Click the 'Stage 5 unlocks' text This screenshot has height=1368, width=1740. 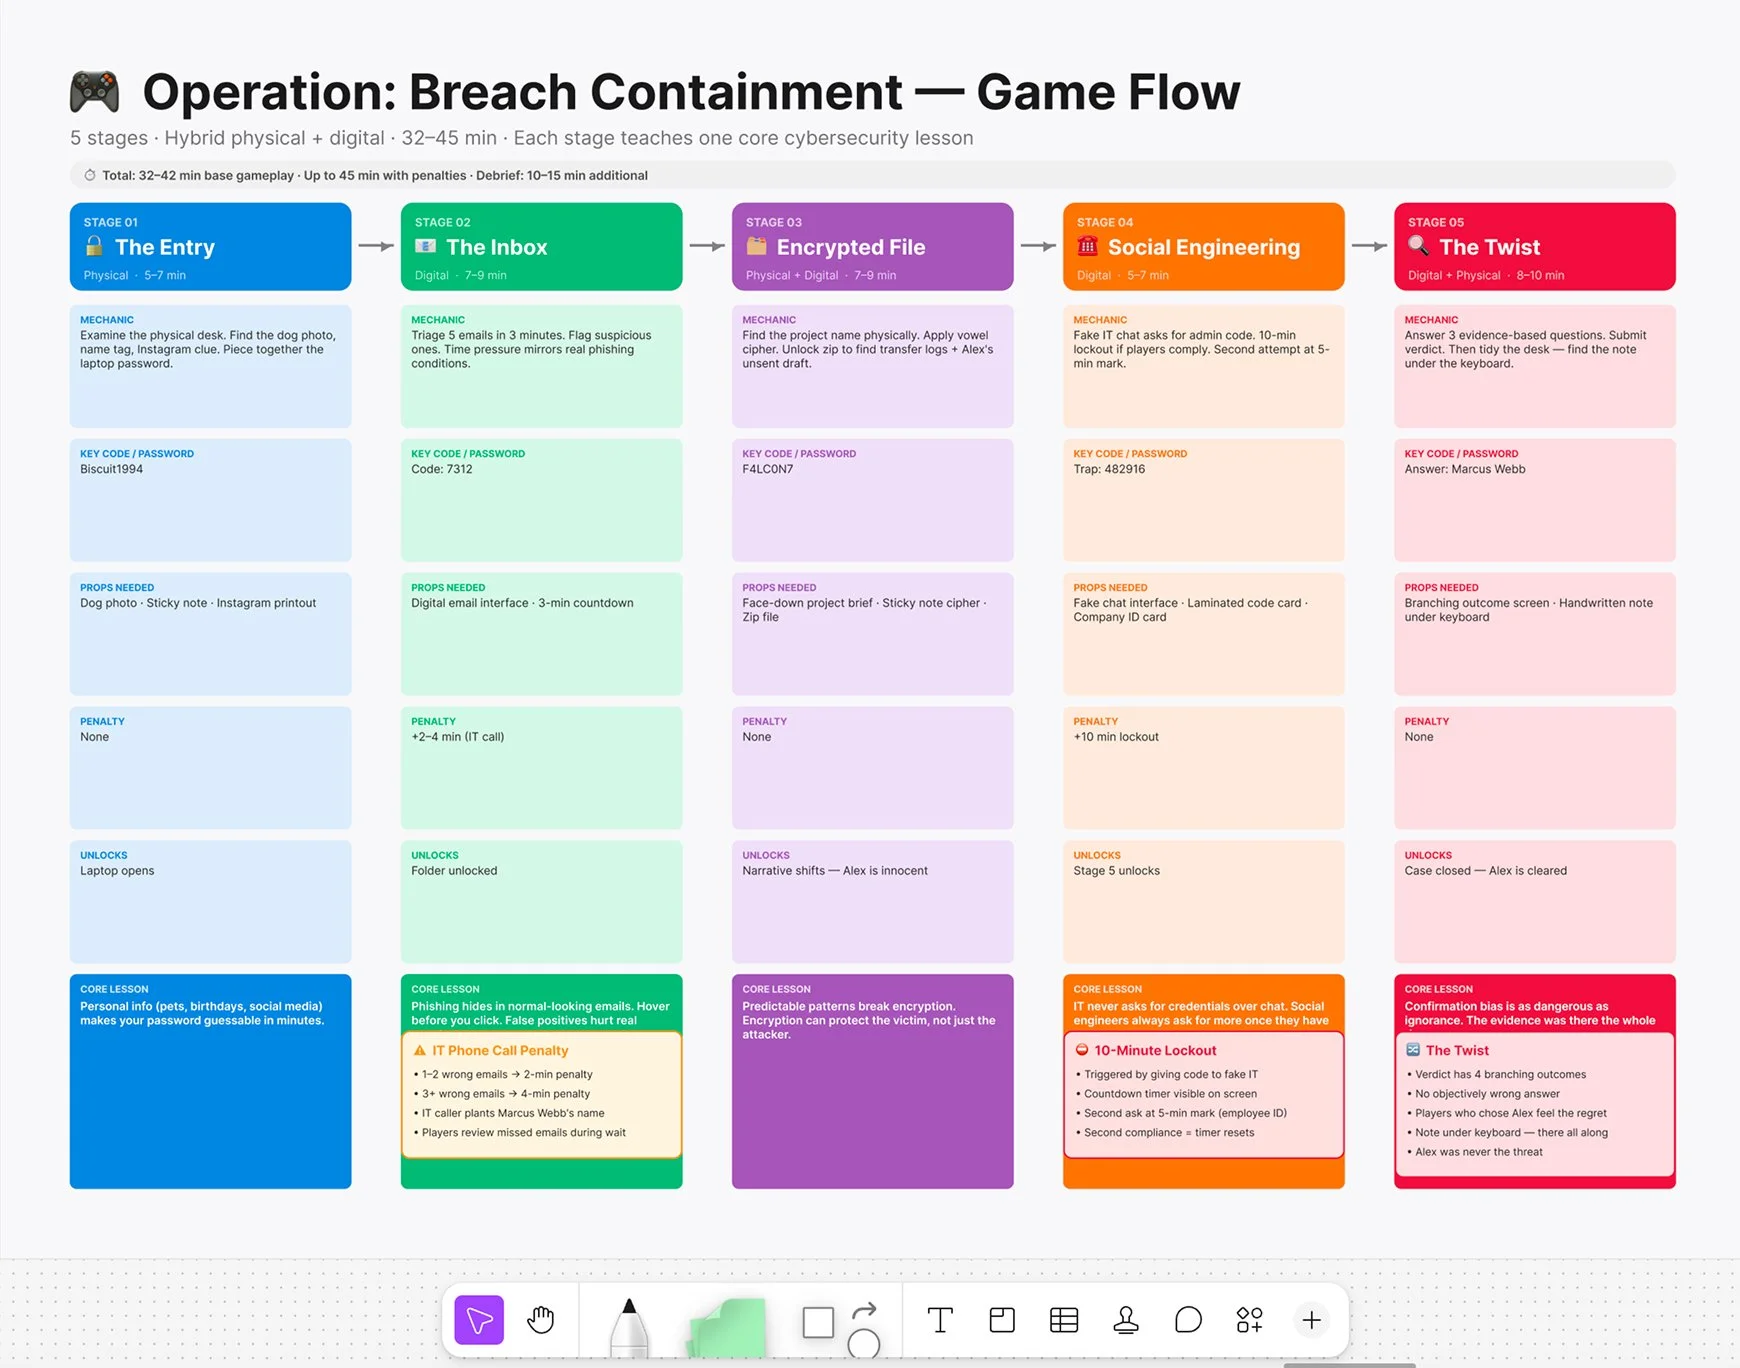pyautogui.click(x=1116, y=871)
